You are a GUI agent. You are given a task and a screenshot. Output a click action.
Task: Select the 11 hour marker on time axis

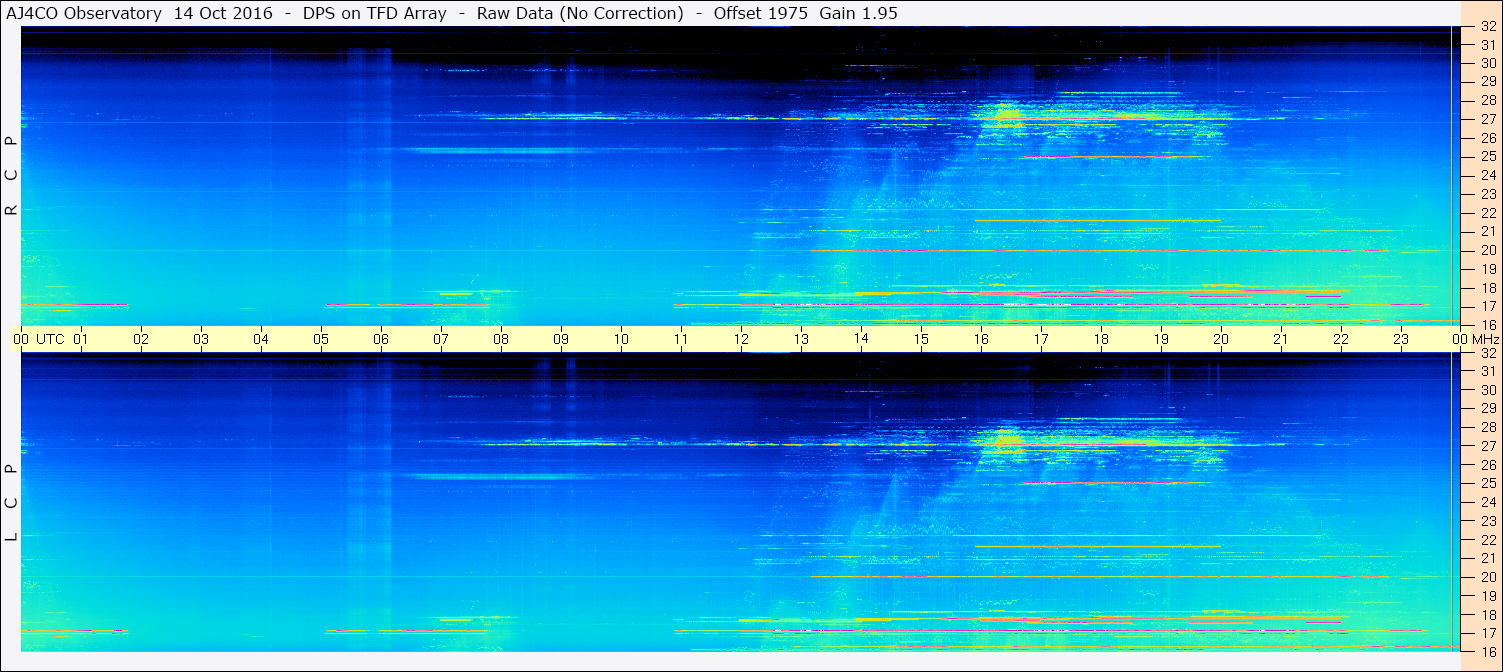(x=681, y=339)
